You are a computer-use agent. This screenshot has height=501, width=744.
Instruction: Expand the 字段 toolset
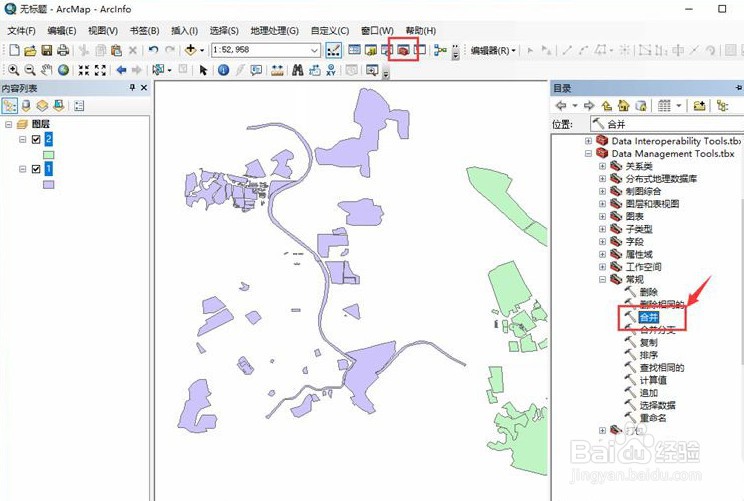tap(602, 241)
